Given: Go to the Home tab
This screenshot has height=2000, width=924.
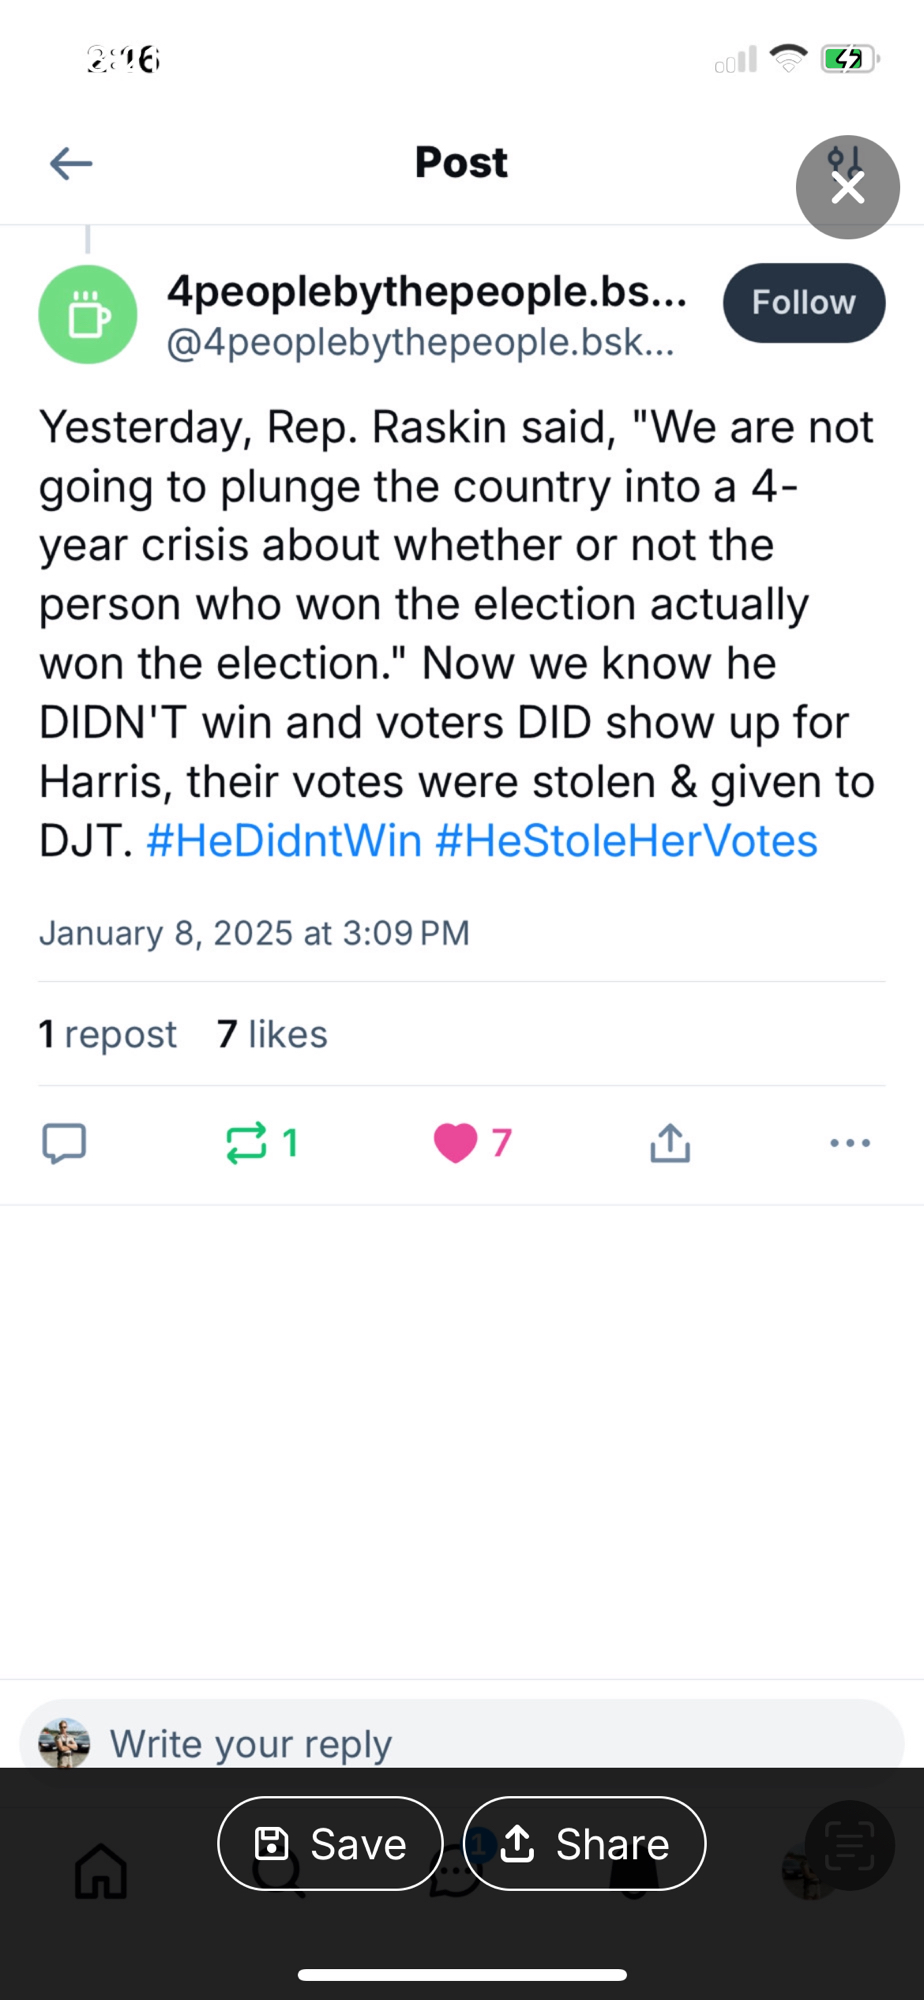Looking at the screenshot, I should (x=102, y=1870).
